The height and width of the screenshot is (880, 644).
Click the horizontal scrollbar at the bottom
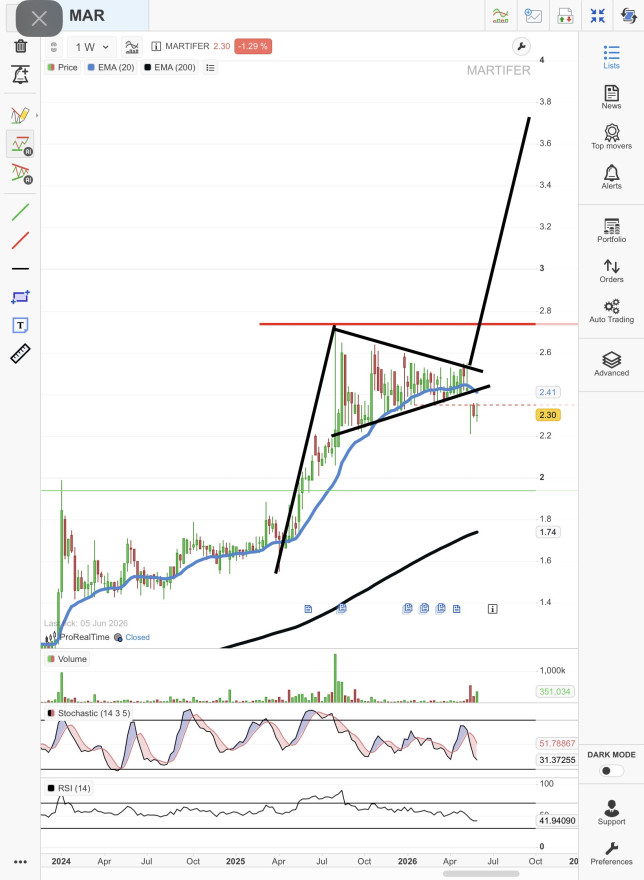481,874
